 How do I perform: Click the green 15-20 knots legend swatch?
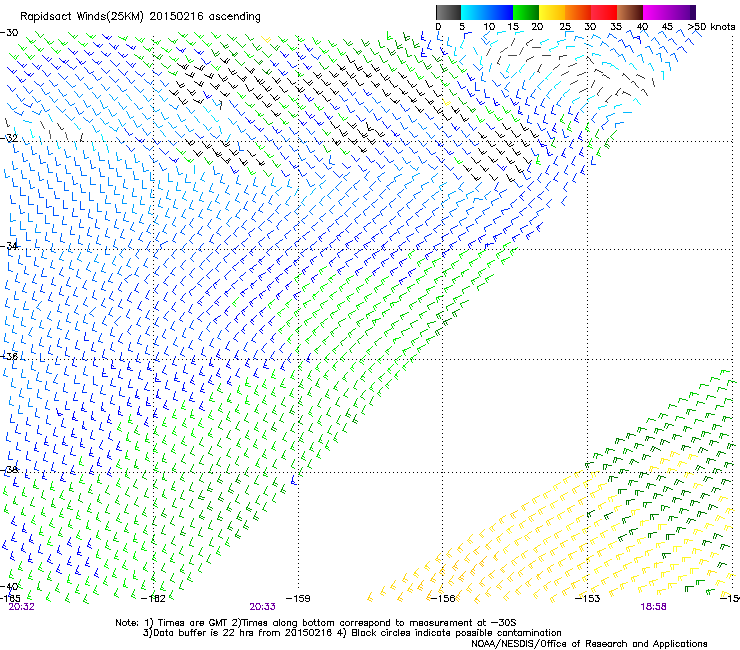pos(526,12)
